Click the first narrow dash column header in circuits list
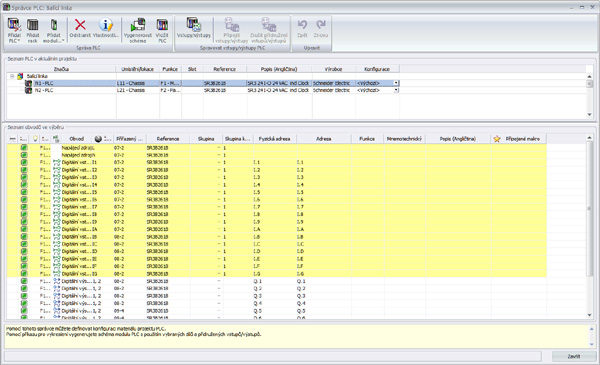 coord(12,139)
